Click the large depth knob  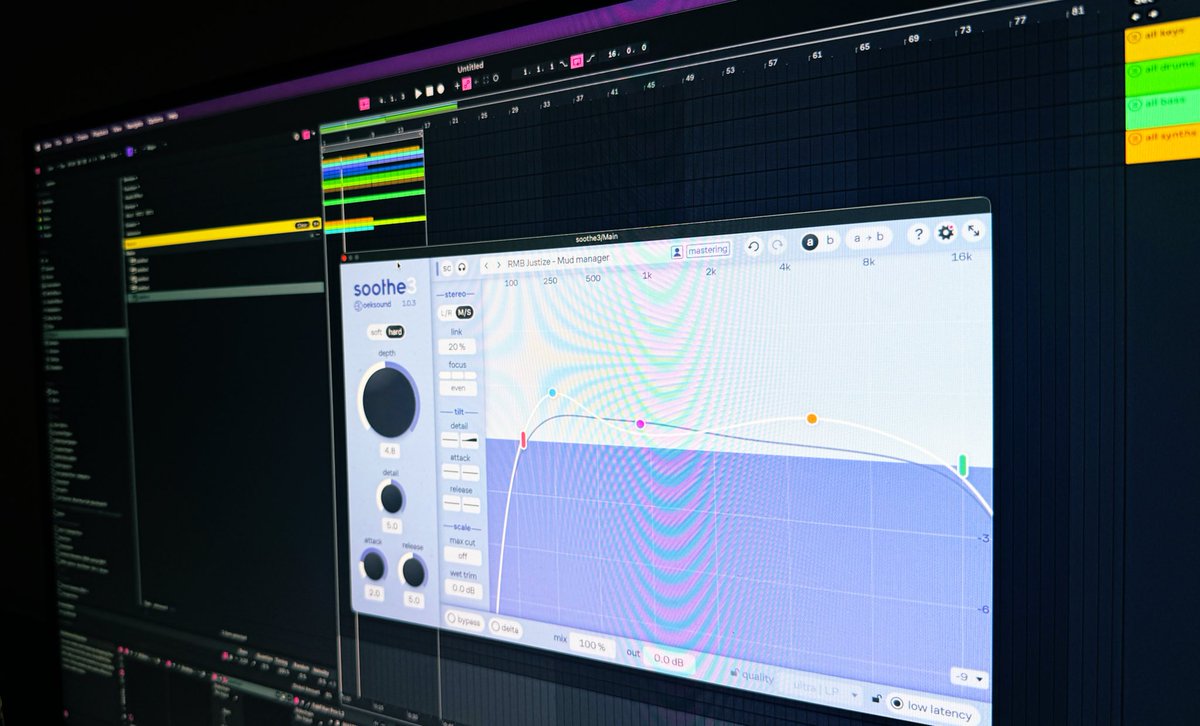click(x=390, y=402)
